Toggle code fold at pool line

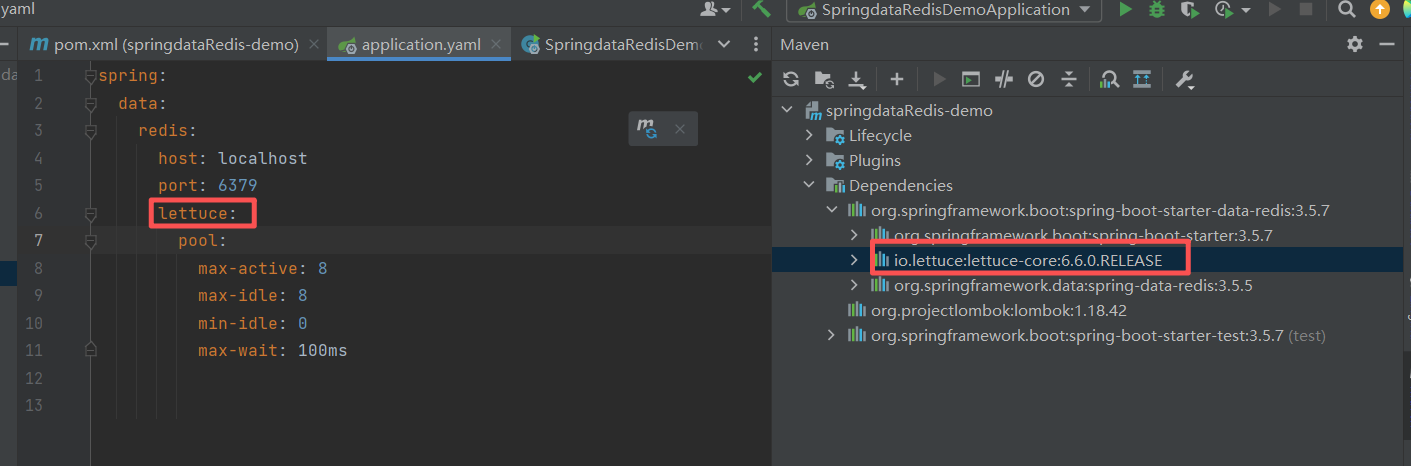[x=91, y=241]
